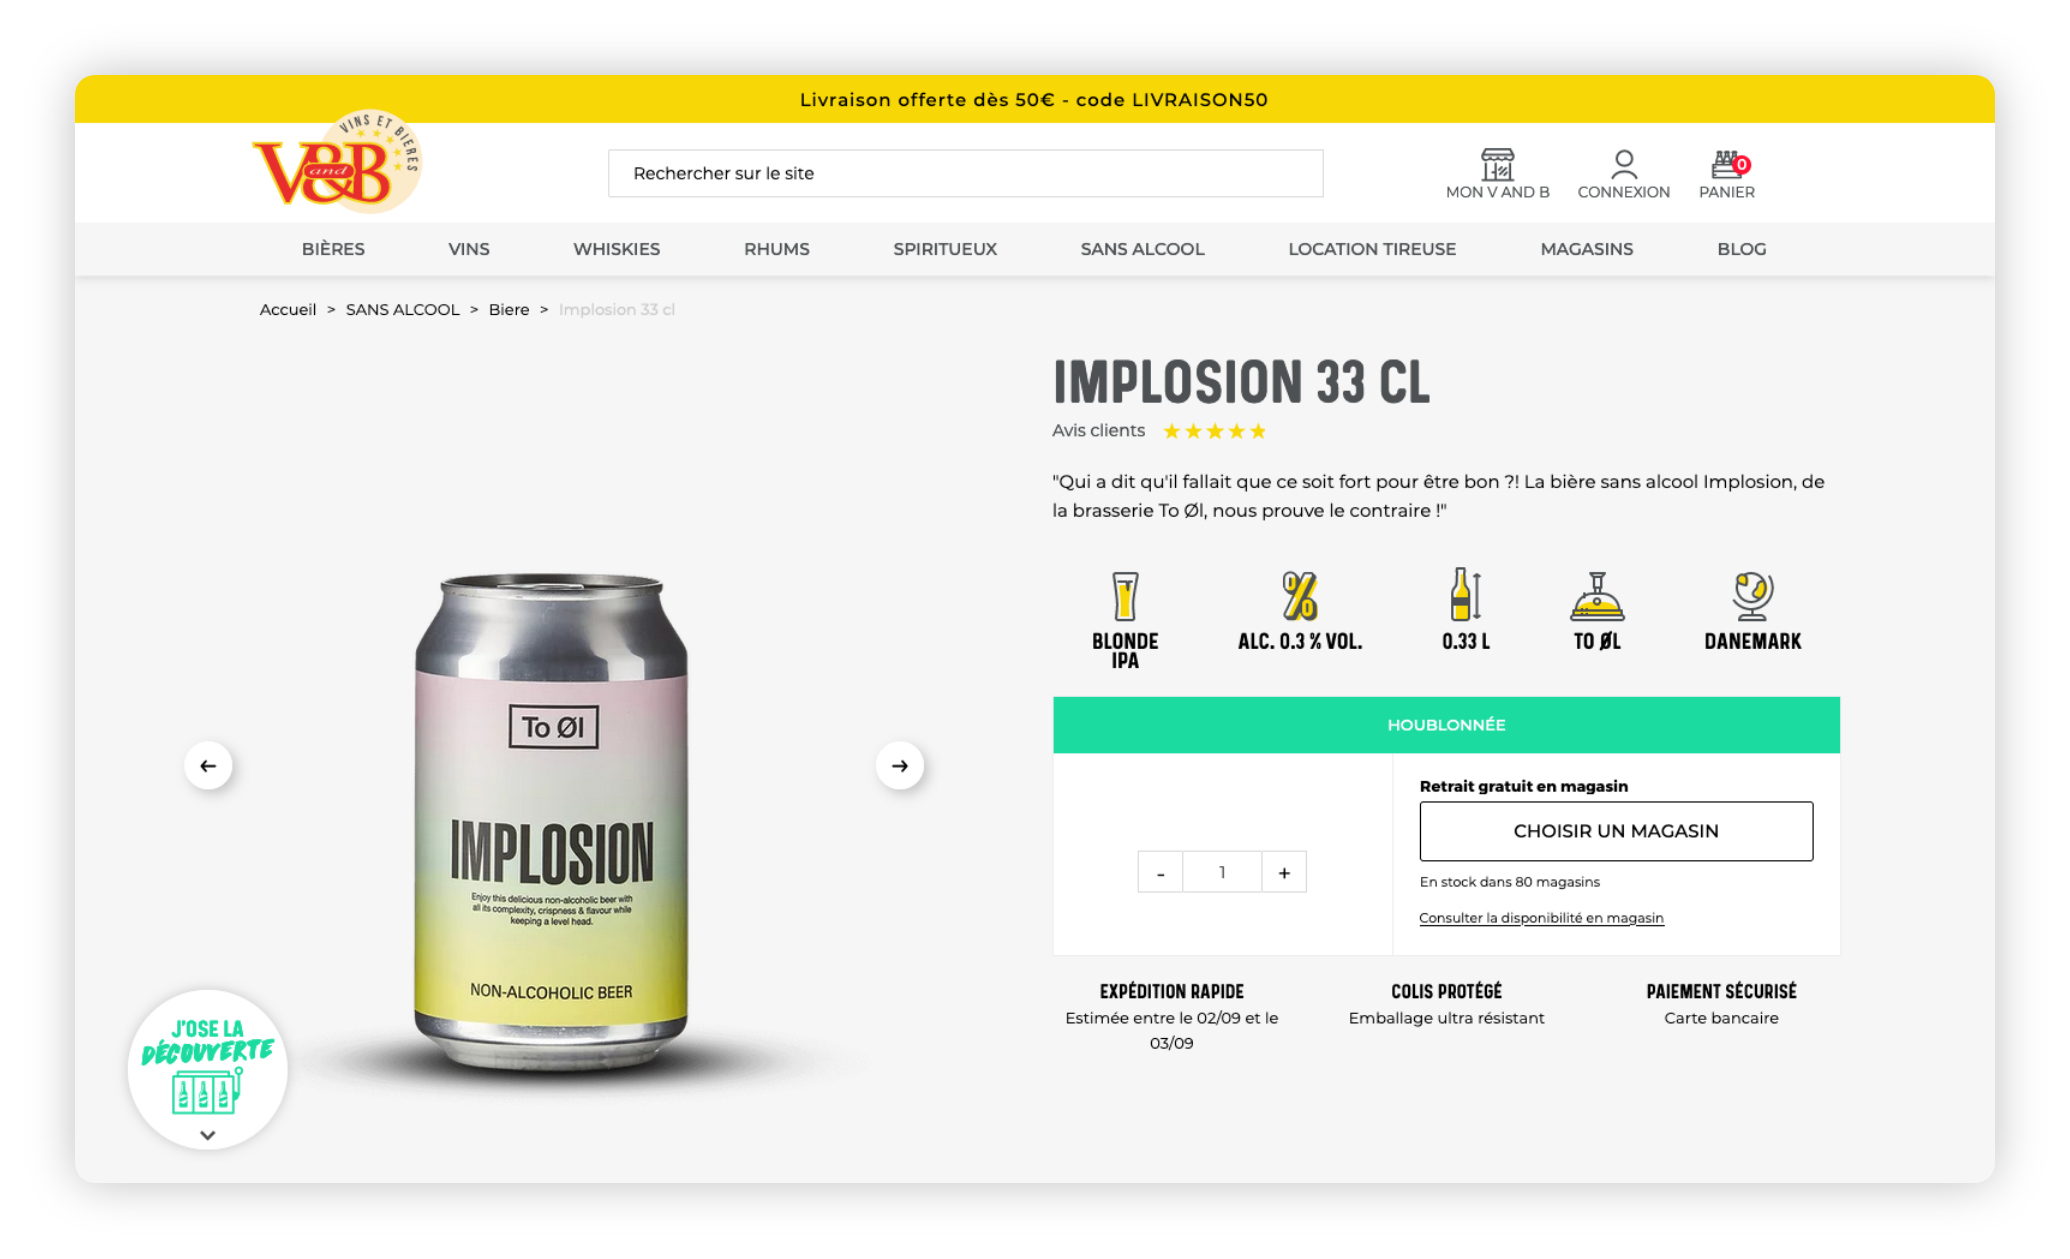Increase quantity with plus button
Image resolution: width=2070 pixels, height=1259 pixels.
pyautogui.click(x=1284, y=873)
